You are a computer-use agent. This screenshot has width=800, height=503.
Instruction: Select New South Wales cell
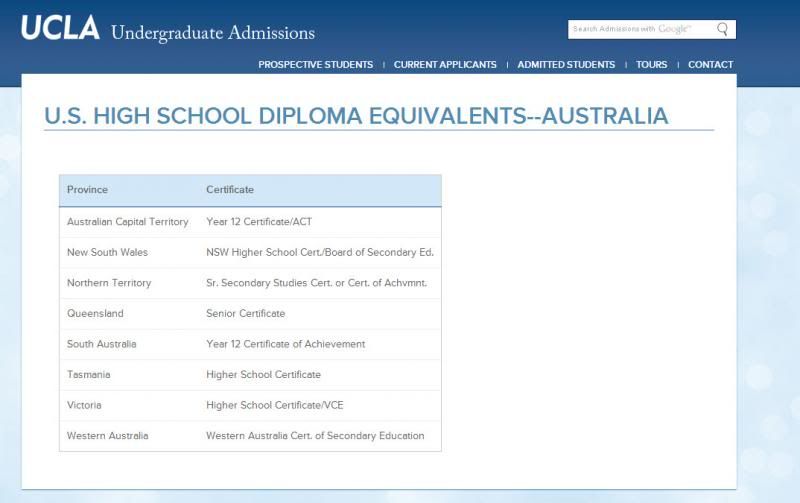(x=107, y=253)
